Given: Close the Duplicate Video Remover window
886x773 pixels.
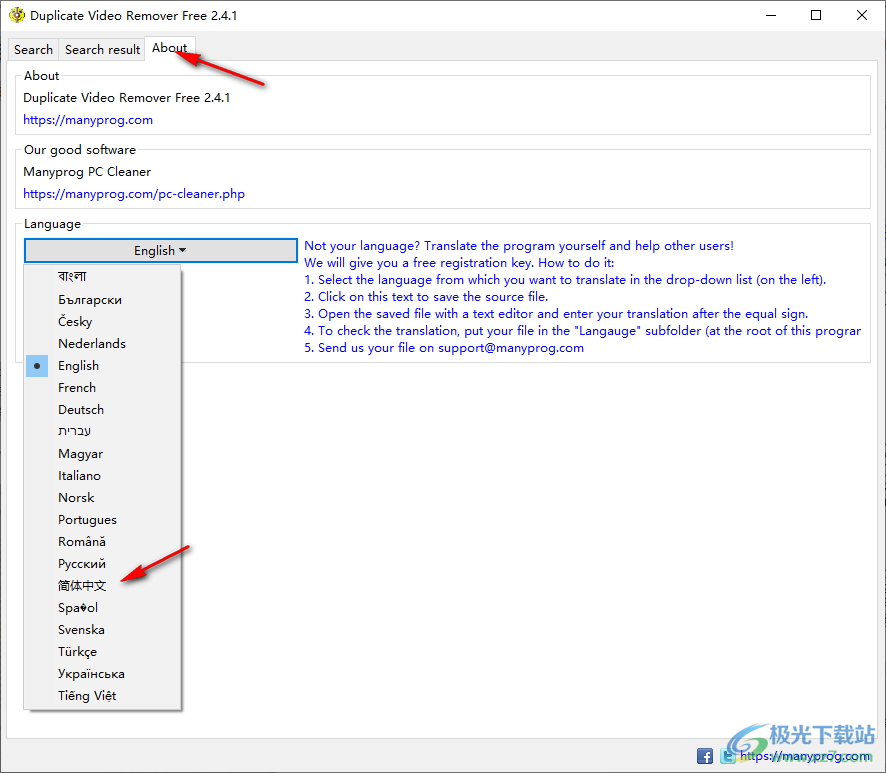Looking at the screenshot, I should pos(862,15).
